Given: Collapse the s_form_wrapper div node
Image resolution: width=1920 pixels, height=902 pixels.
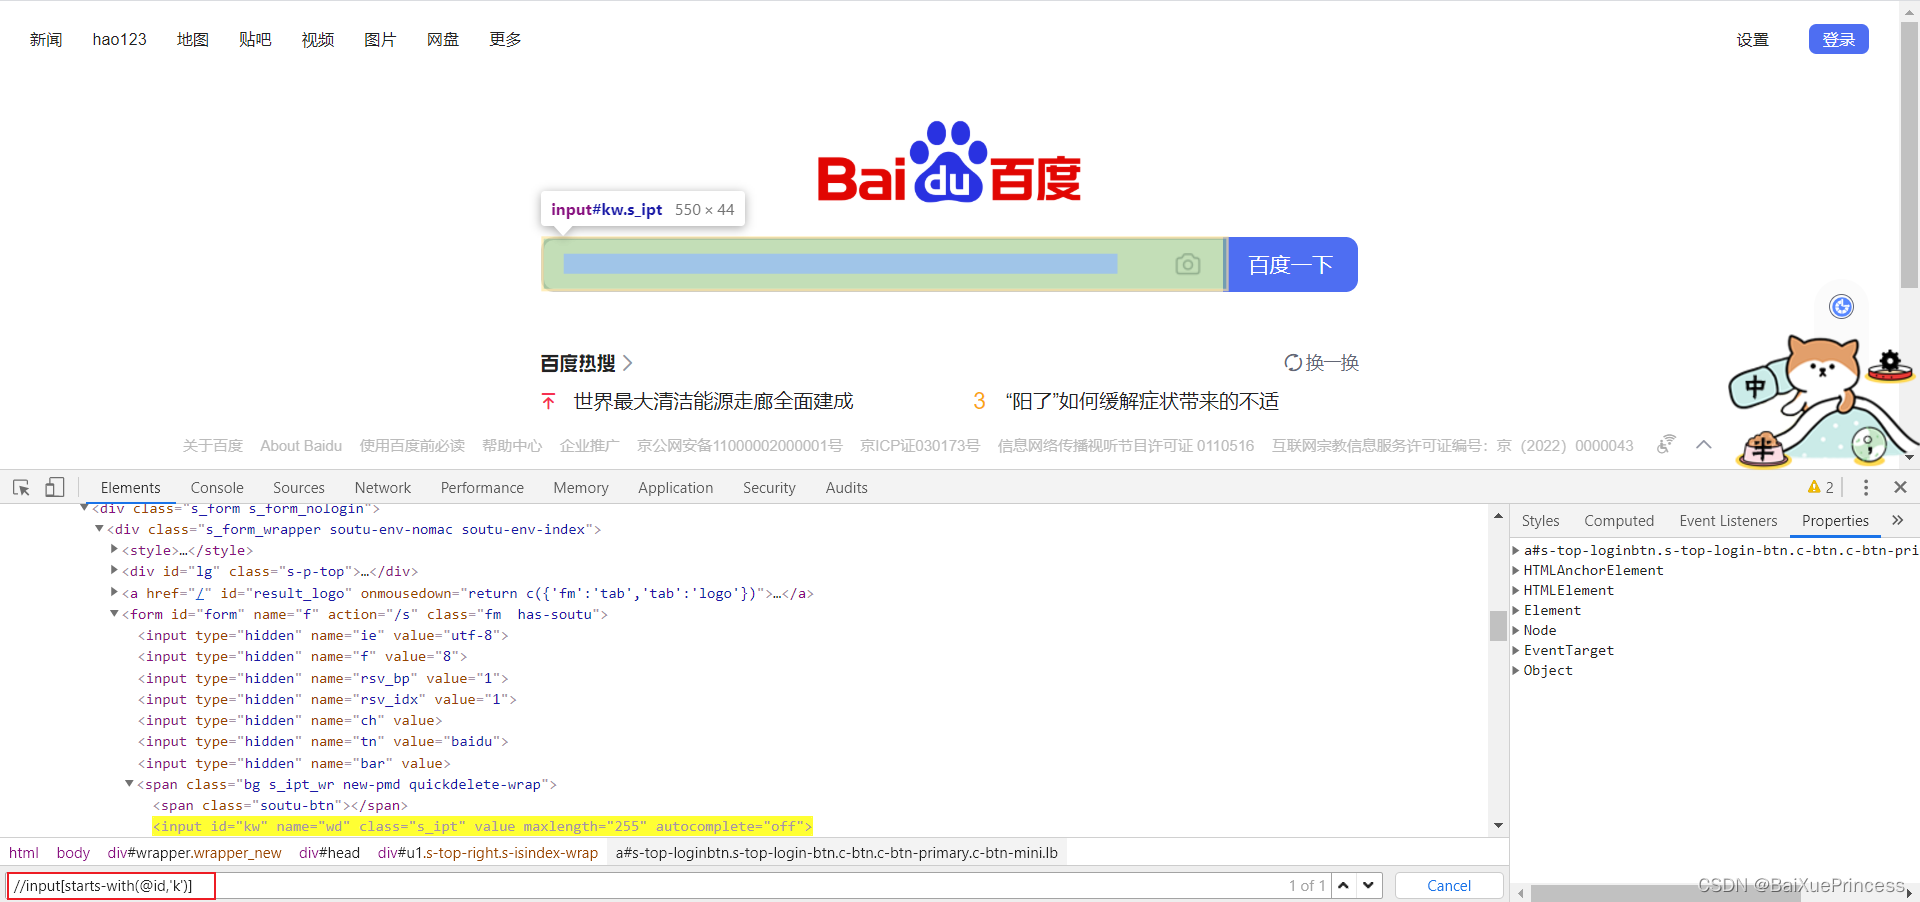Looking at the screenshot, I should [x=99, y=529].
